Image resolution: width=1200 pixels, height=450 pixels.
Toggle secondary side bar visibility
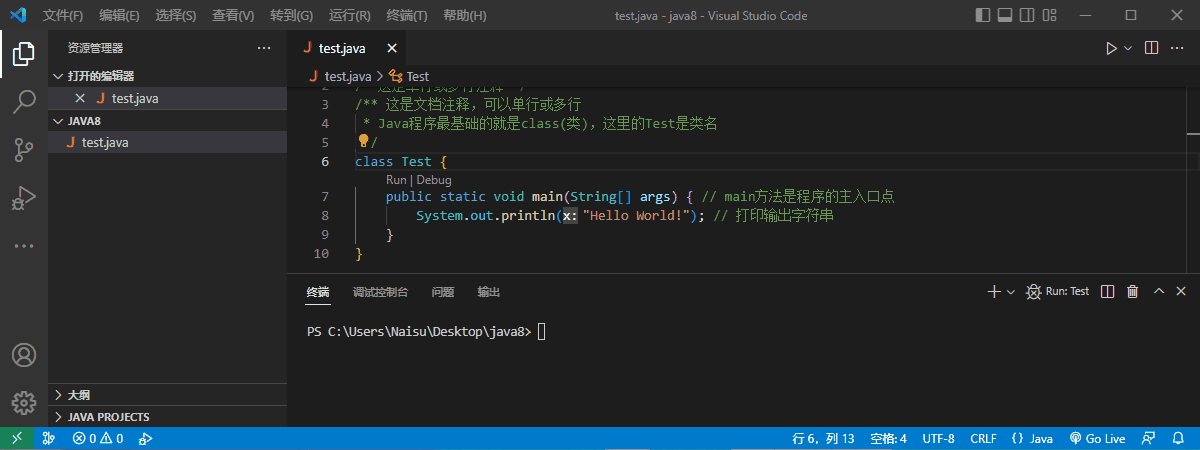click(x=1026, y=15)
